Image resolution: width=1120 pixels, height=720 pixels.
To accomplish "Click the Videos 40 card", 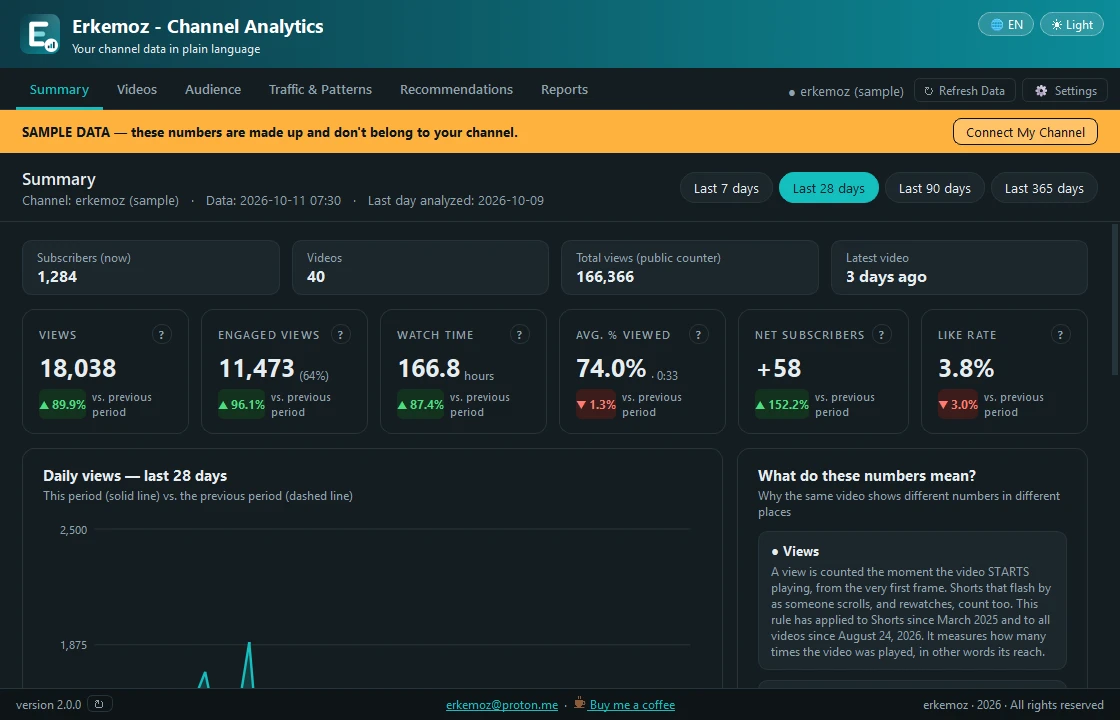I will point(420,267).
